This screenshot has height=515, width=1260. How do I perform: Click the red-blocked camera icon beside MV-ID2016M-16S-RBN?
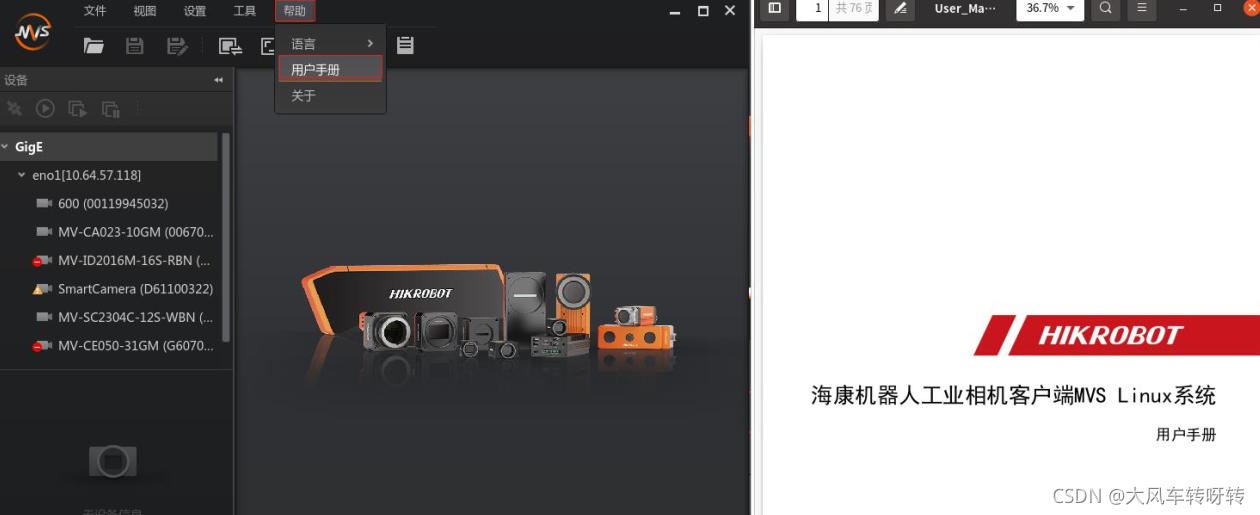click(x=42, y=260)
